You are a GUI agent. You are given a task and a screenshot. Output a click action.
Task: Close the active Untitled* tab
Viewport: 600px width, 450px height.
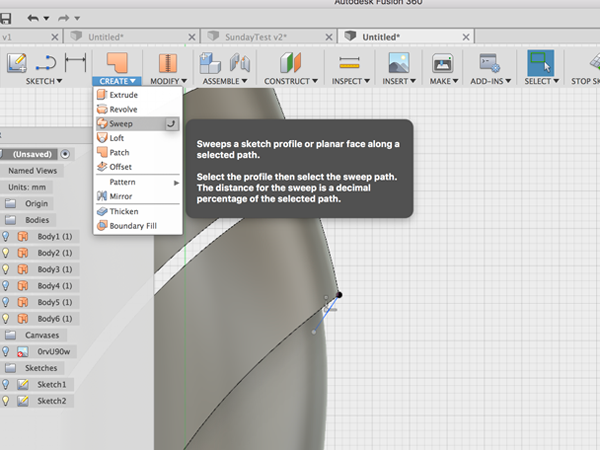coord(466,37)
